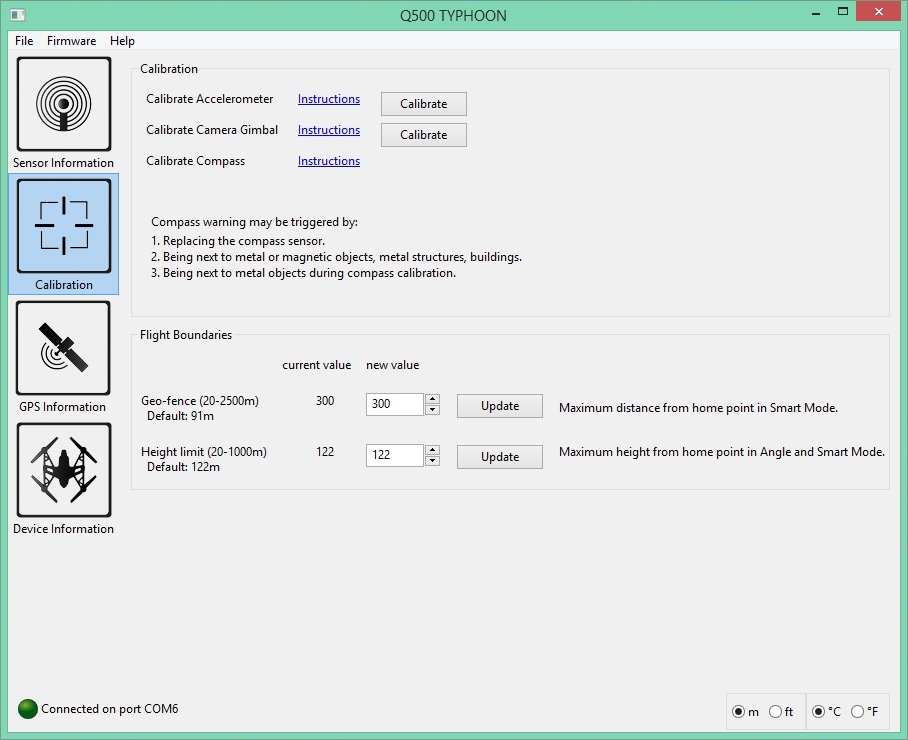This screenshot has width=908, height=740.
Task: Click the 'Flight Boundaries' group title
Action: pyautogui.click(x=186, y=335)
